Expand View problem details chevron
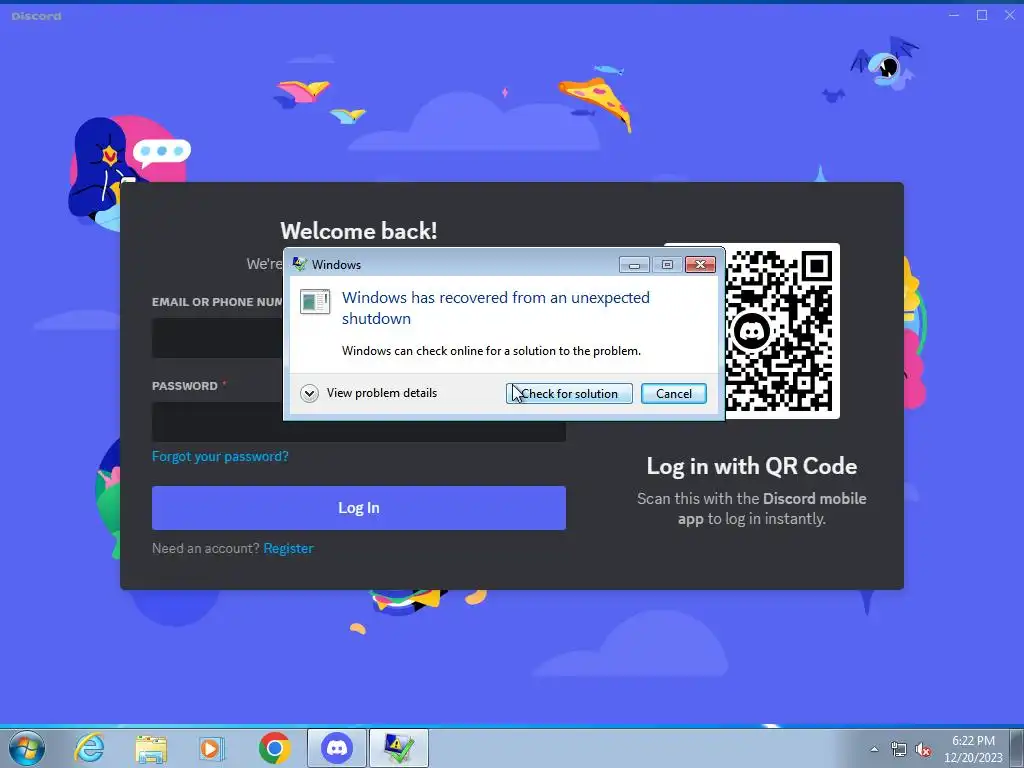Screen dimensions: 1024x768 pos(309,393)
